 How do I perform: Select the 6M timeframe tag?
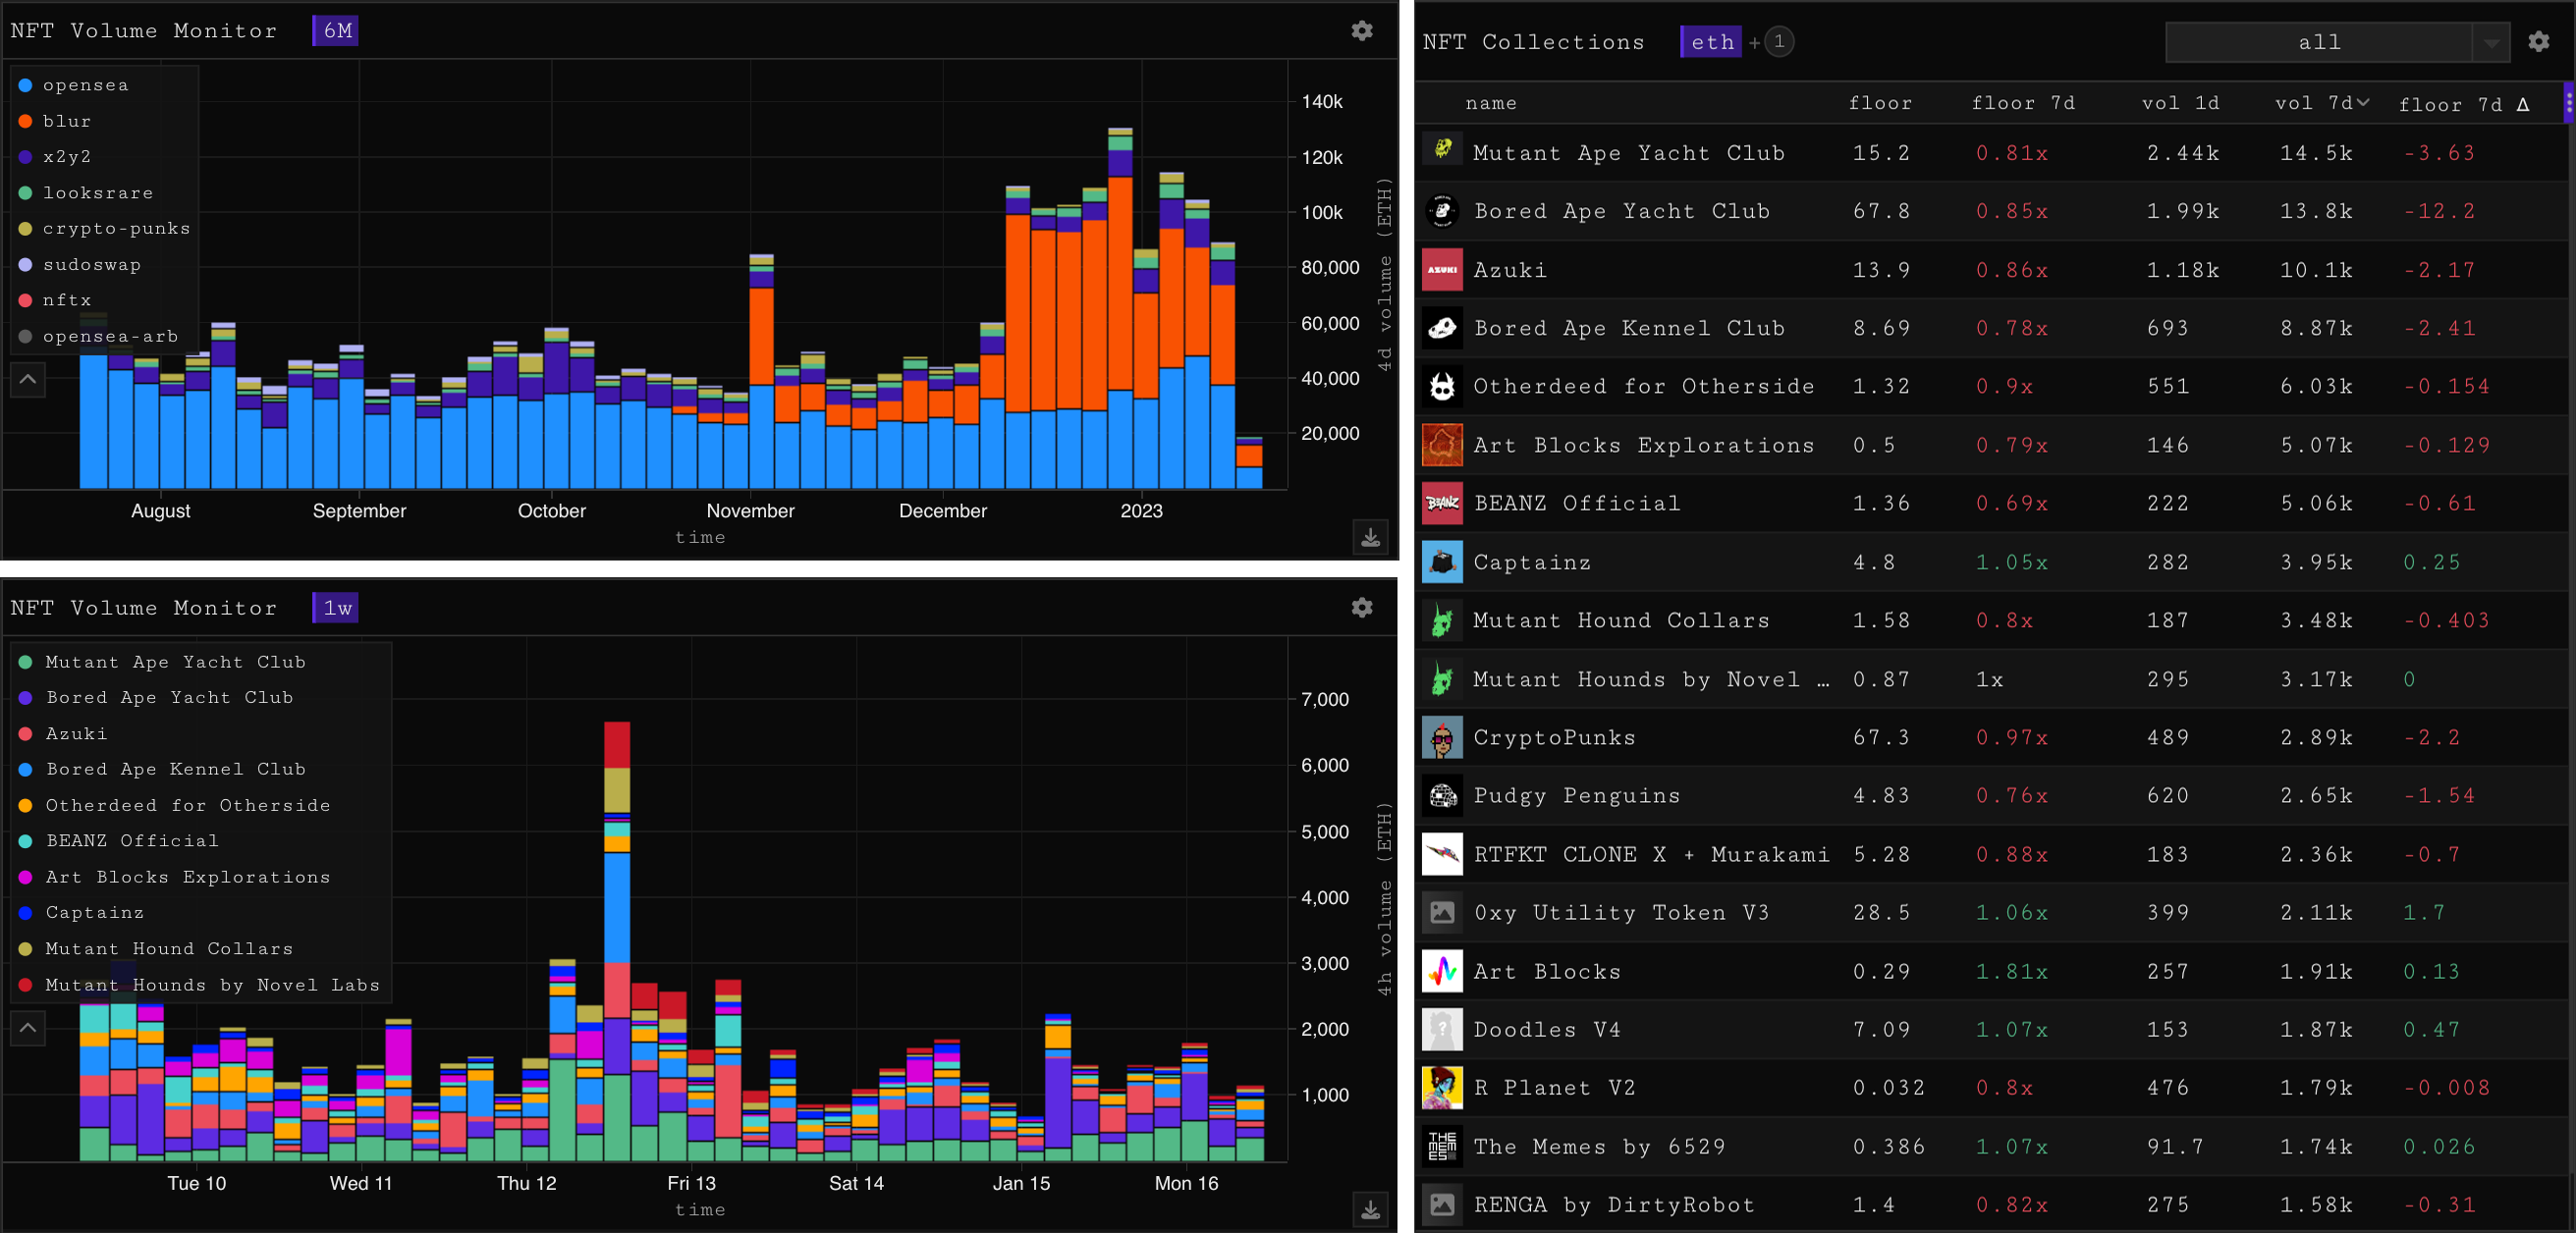[336, 31]
